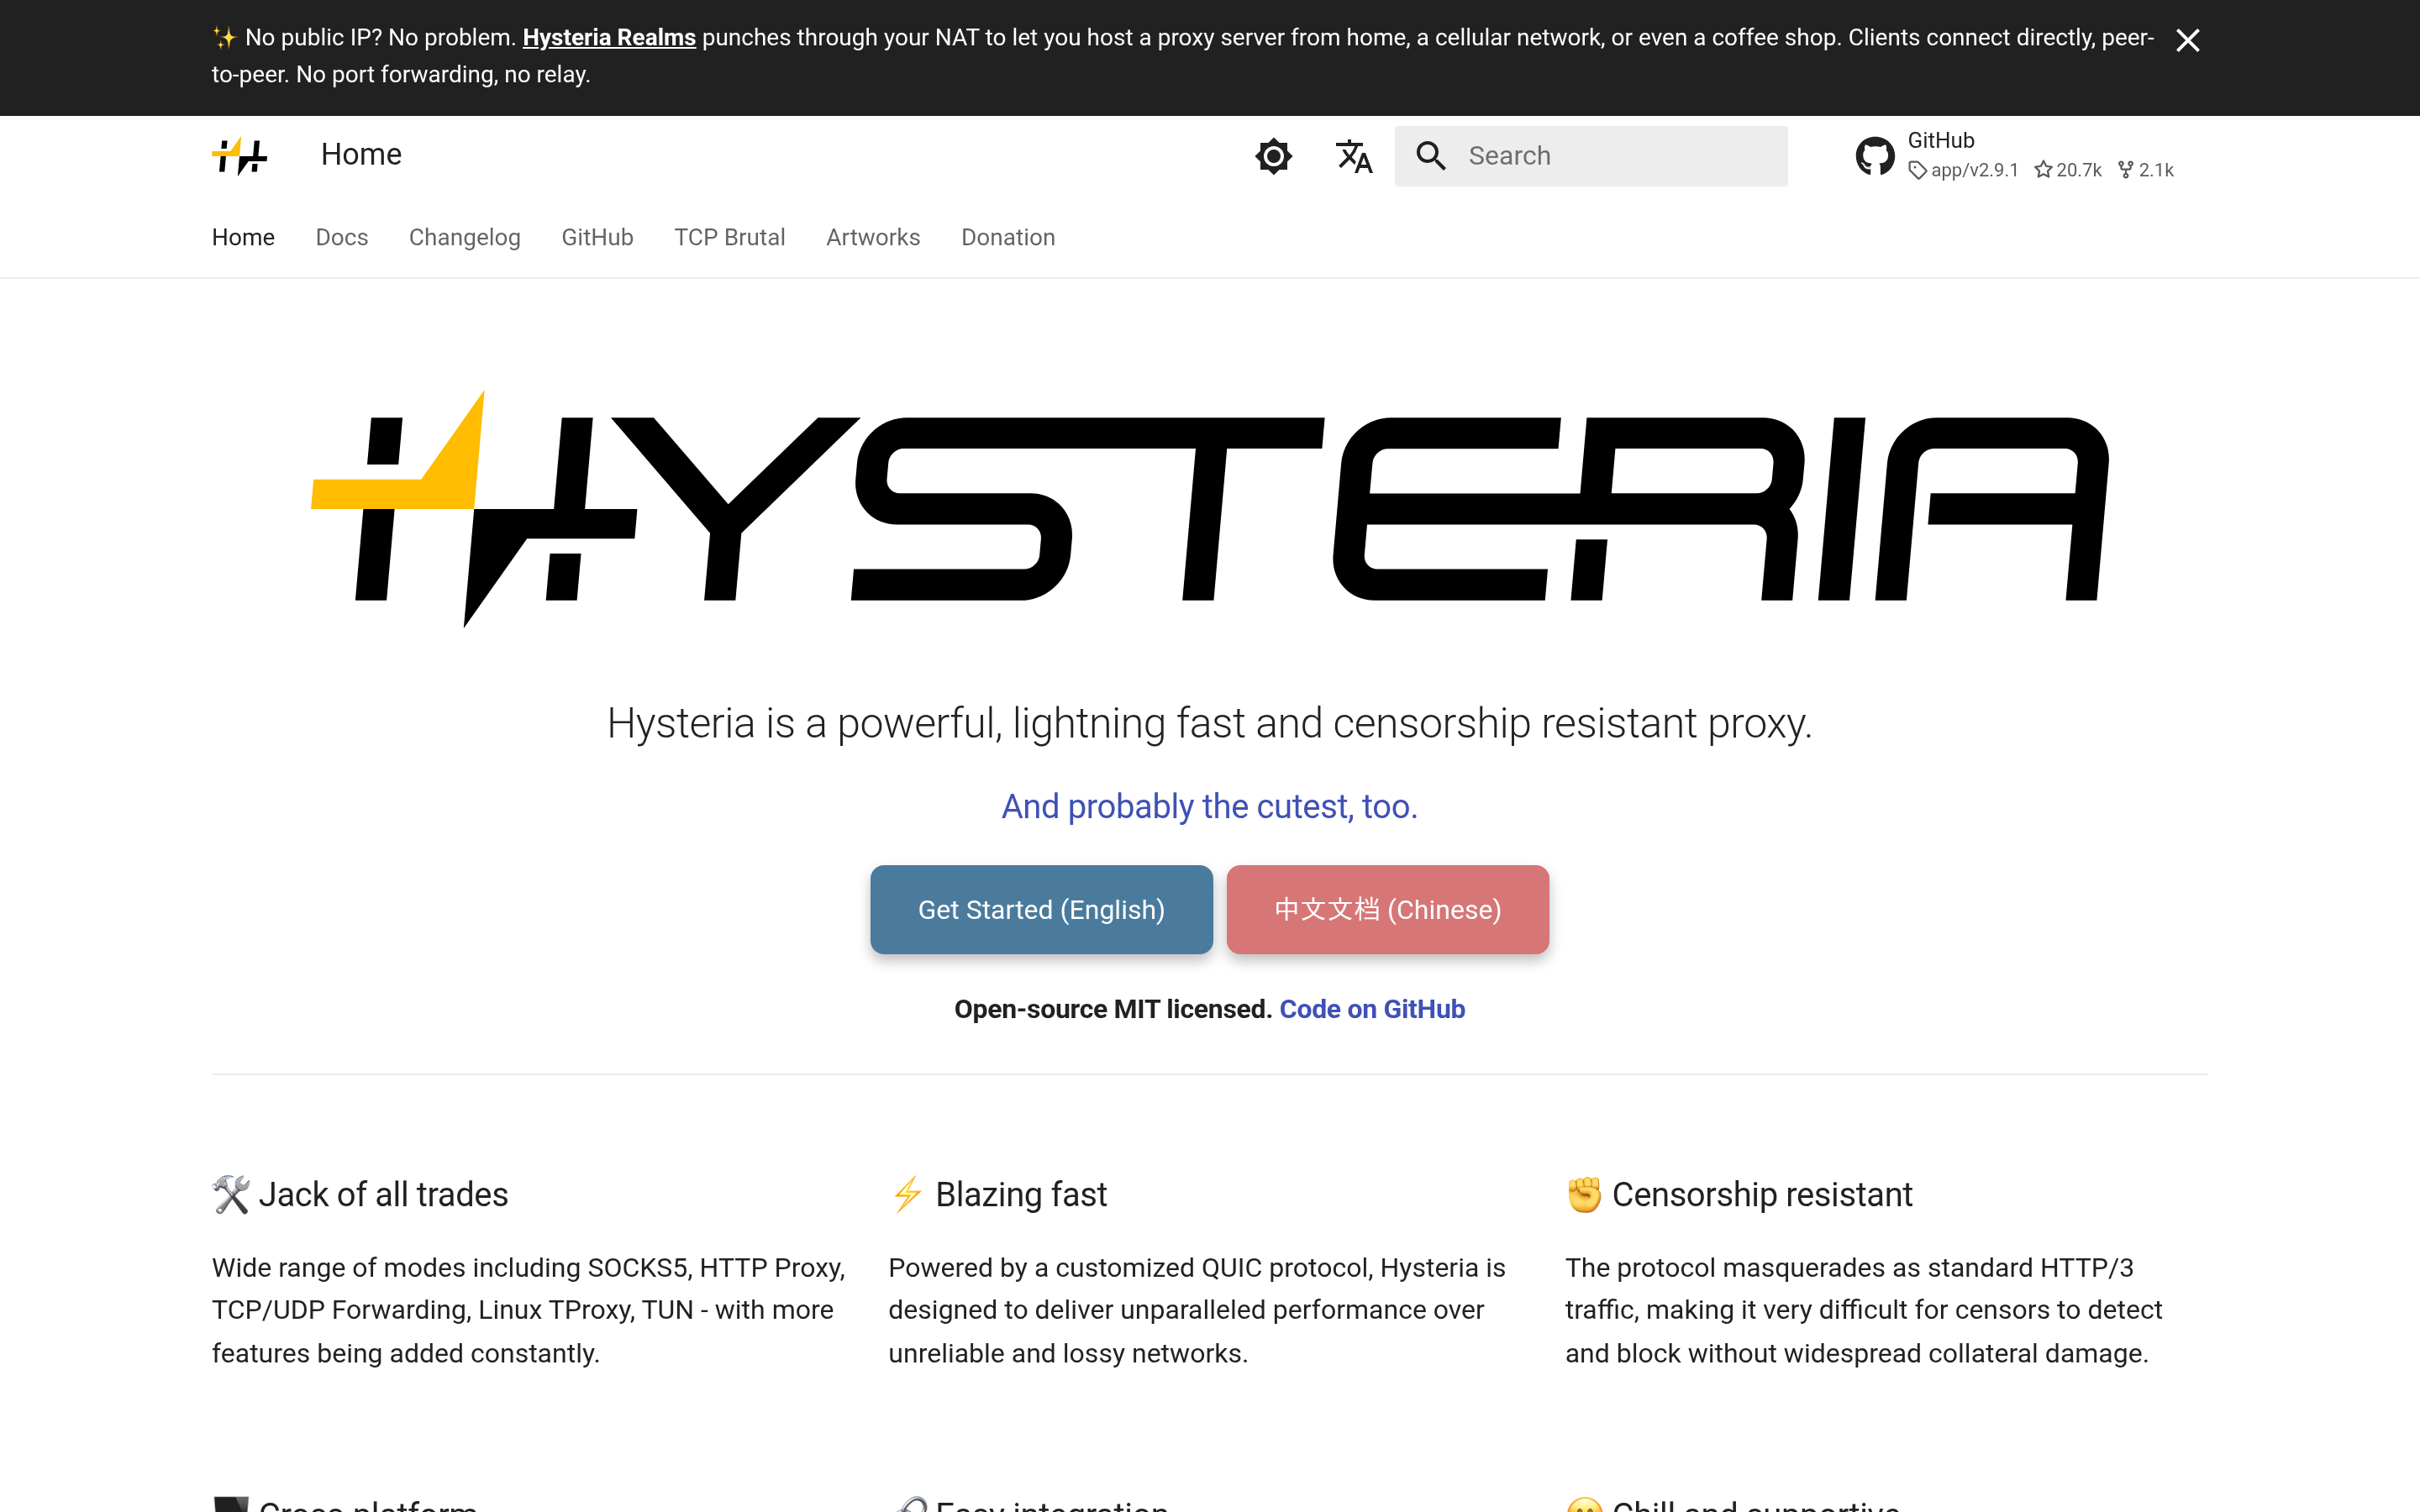This screenshot has height=1512, width=2420.
Task: Click the GitHub octocat icon
Action: (1875, 156)
